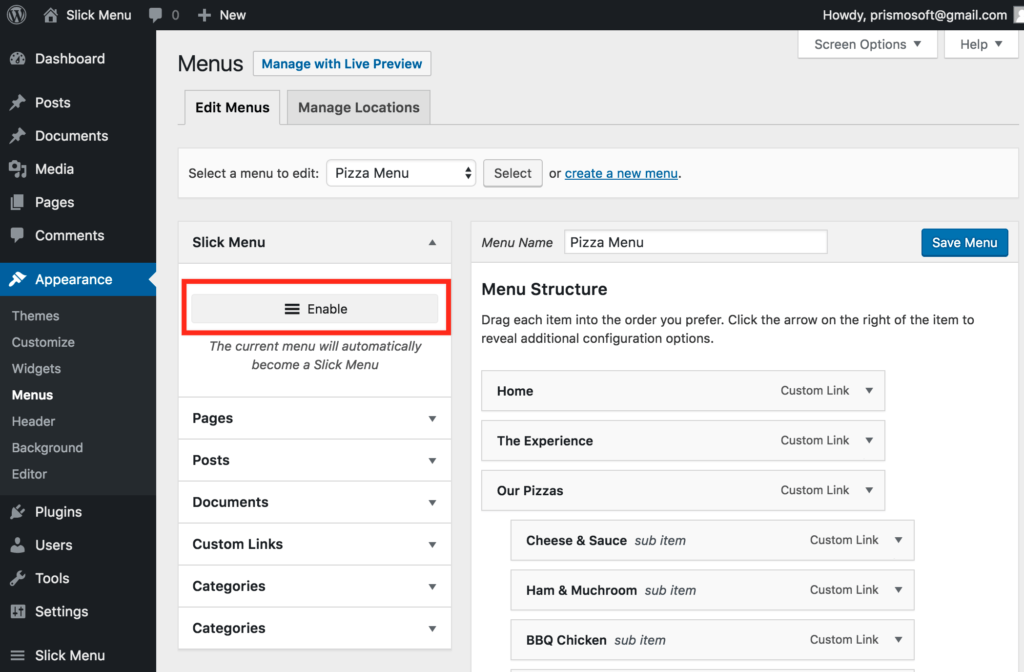This screenshot has height=672, width=1024.
Task: Expand the Pages accordion panel
Action: click(x=314, y=418)
